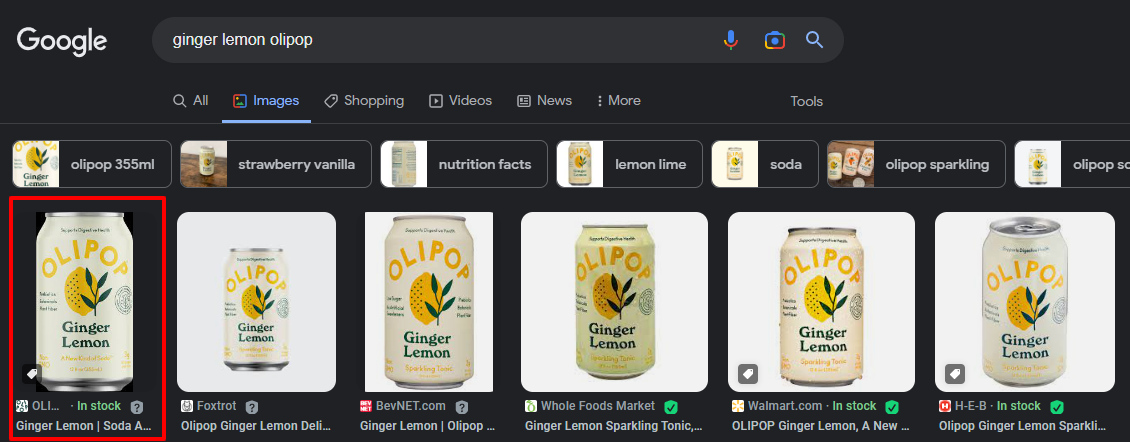Image resolution: width=1130 pixels, height=442 pixels.
Task: Click the green verified badge for H-E-B
Action: (1056, 407)
